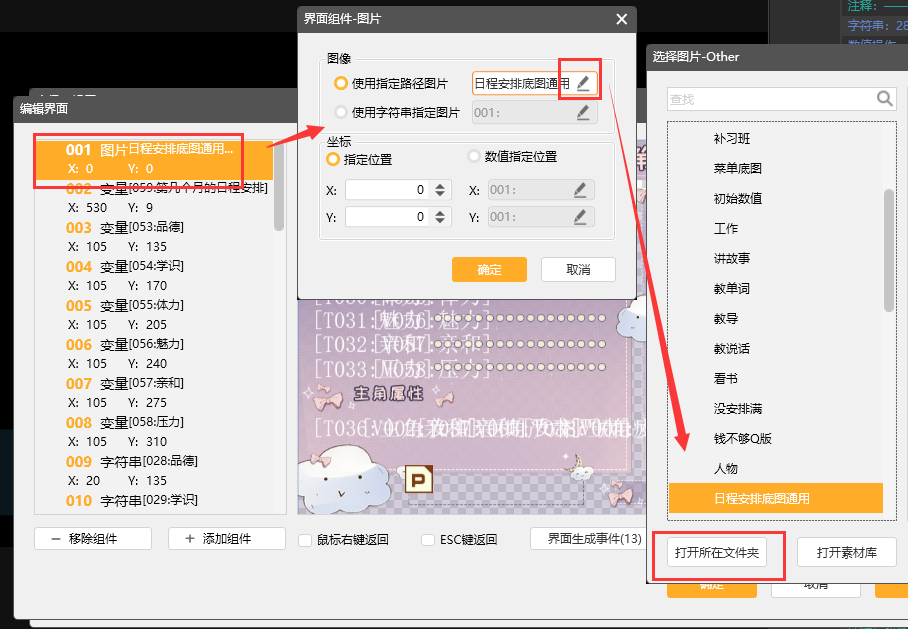The height and width of the screenshot is (629, 908).
Task: Click 确定 button in 界面组件-图片 dialog
Action: coord(489,269)
